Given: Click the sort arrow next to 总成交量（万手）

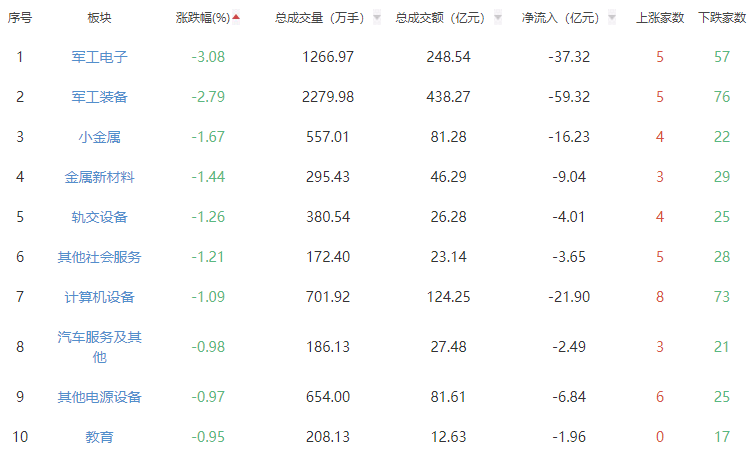Looking at the screenshot, I should point(376,18).
